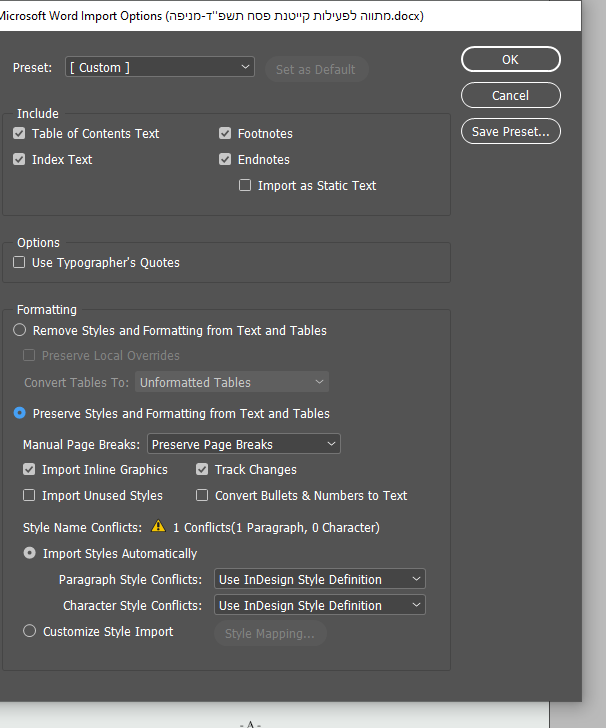Open Paragraph Style Conflicts dropdown
The width and height of the screenshot is (606, 728).
320,579
